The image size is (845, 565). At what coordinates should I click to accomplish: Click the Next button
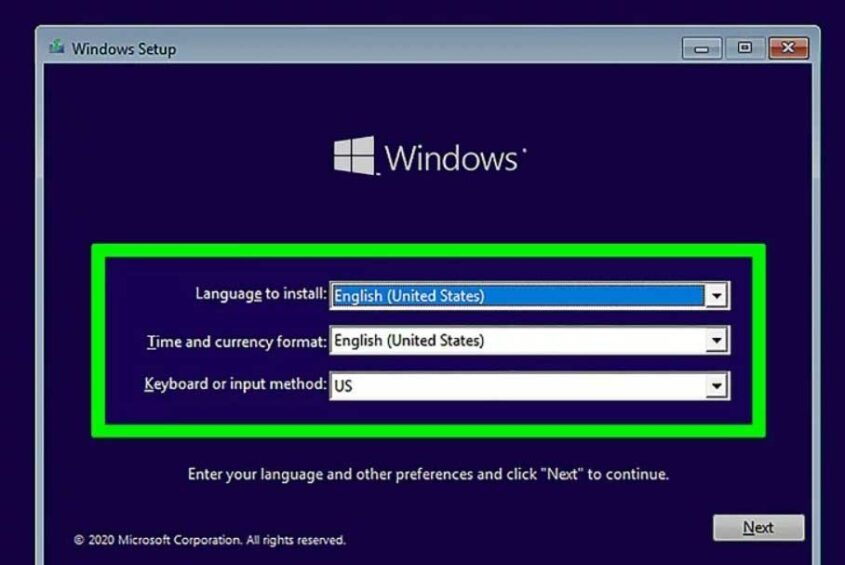[758, 527]
